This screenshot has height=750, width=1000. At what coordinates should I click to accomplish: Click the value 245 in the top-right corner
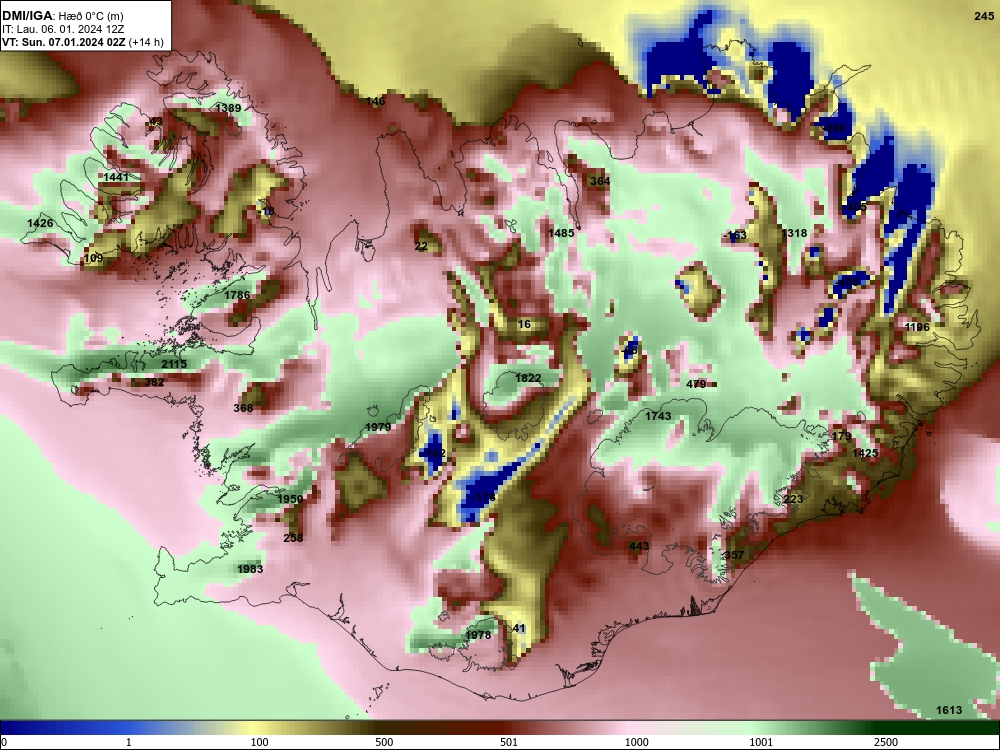tap(984, 17)
